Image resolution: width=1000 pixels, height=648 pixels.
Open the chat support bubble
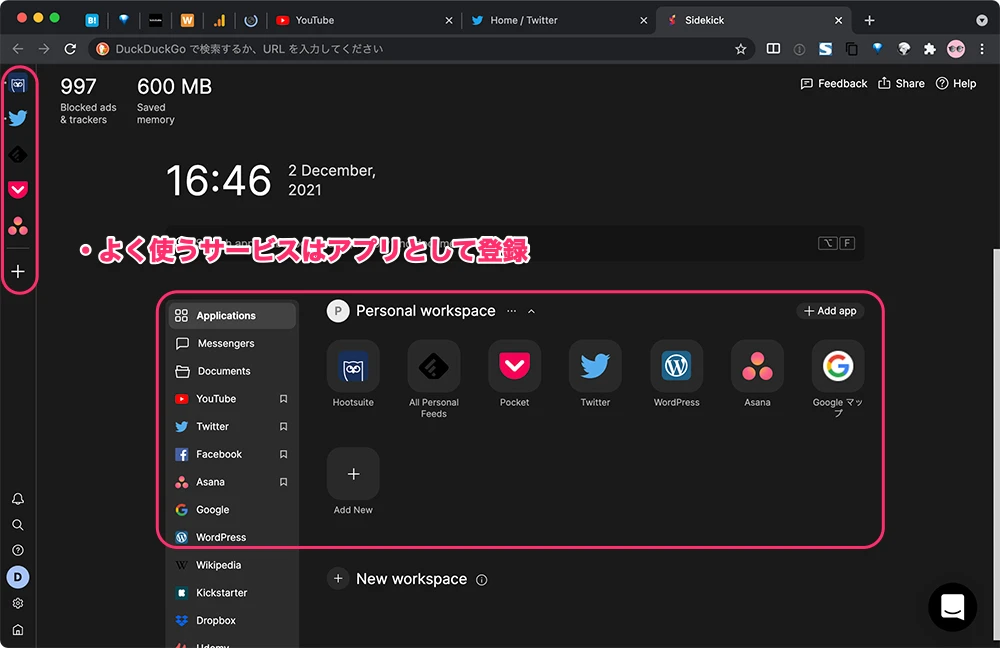(x=952, y=607)
